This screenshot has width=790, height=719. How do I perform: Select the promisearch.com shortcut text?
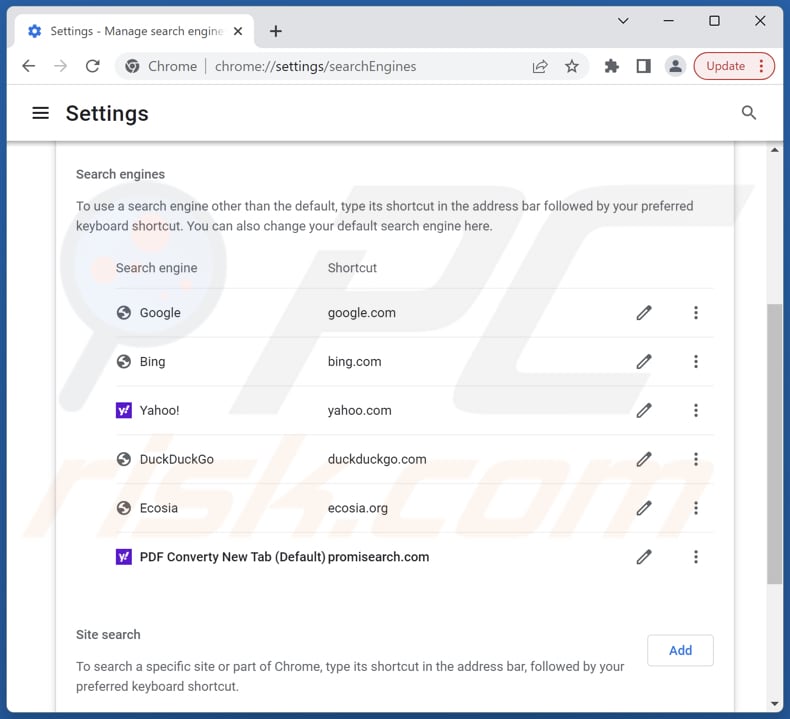click(x=378, y=557)
